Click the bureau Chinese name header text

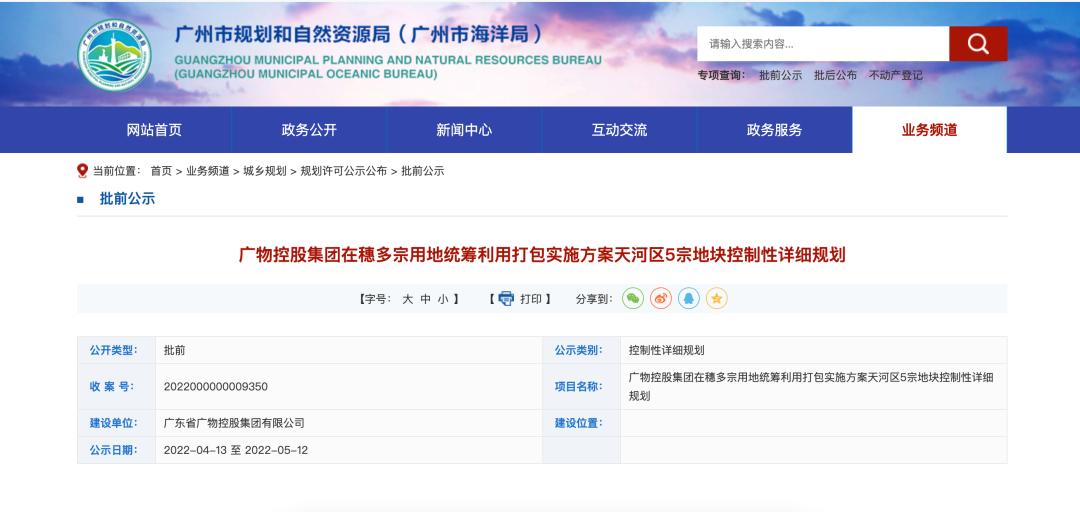pyautogui.click(x=359, y=33)
